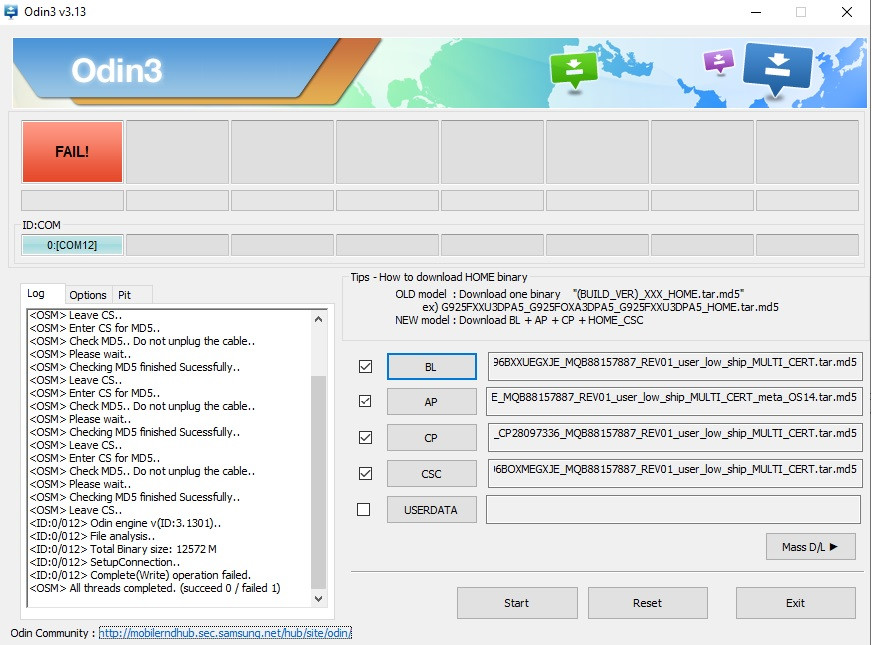Click the log scrollbar down arrow
The width and height of the screenshot is (872, 645).
point(319,598)
